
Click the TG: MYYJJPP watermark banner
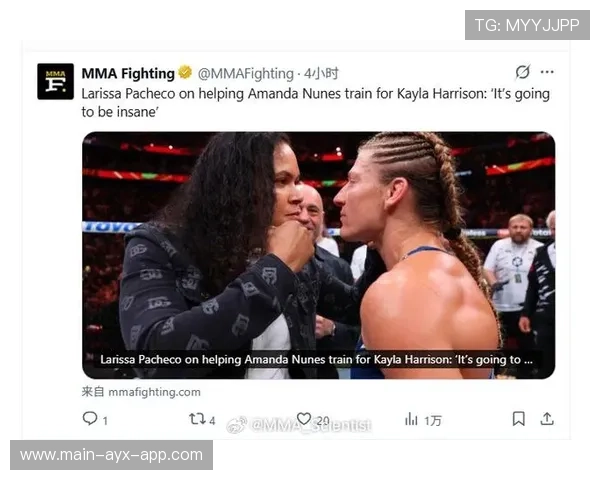coord(527,25)
